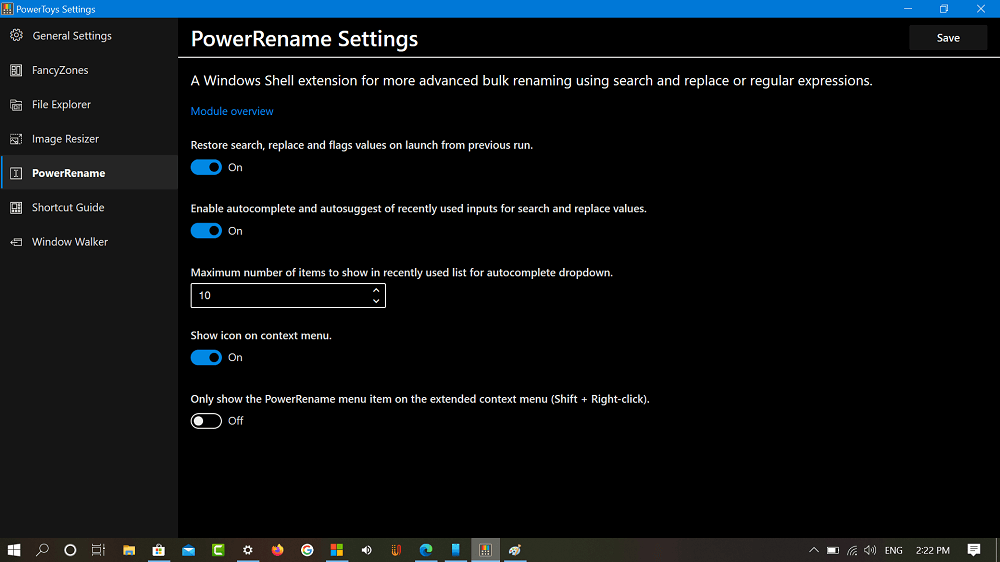Open system tray volume control
Screen dimensions: 1000x562
tap(870, 550)
